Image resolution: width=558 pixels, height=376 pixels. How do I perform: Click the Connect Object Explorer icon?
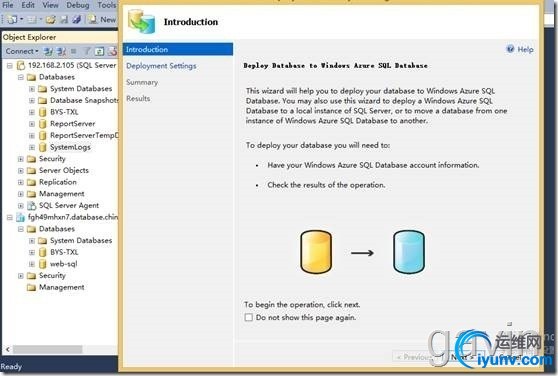(48, 52)
